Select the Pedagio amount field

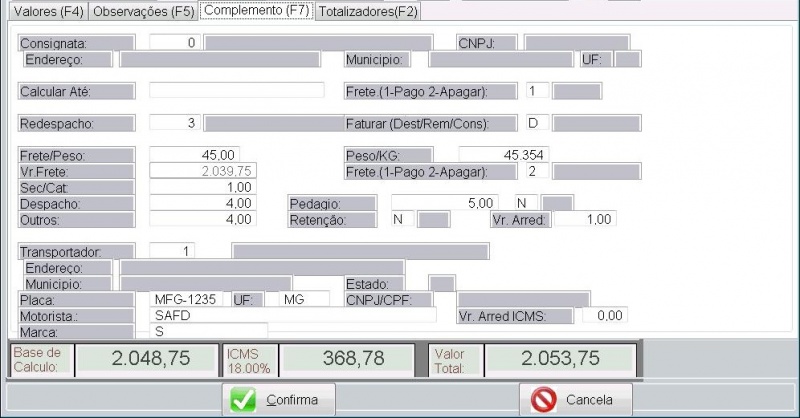click(445, 203)
